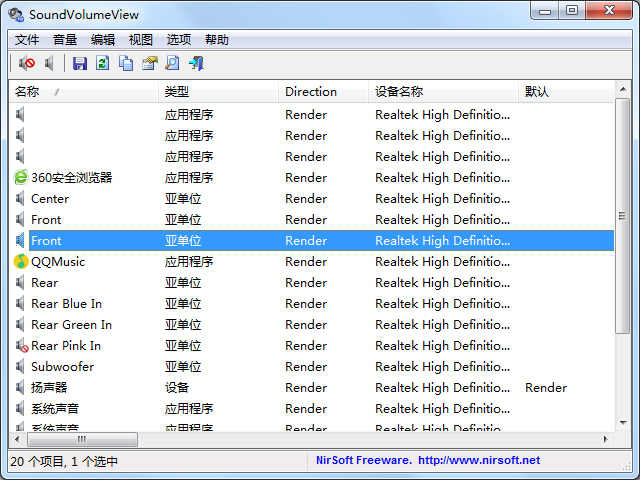The image size is (640, 480).
Task: Click the Find magnifier toolbar icon
Action: coord(172,63)
